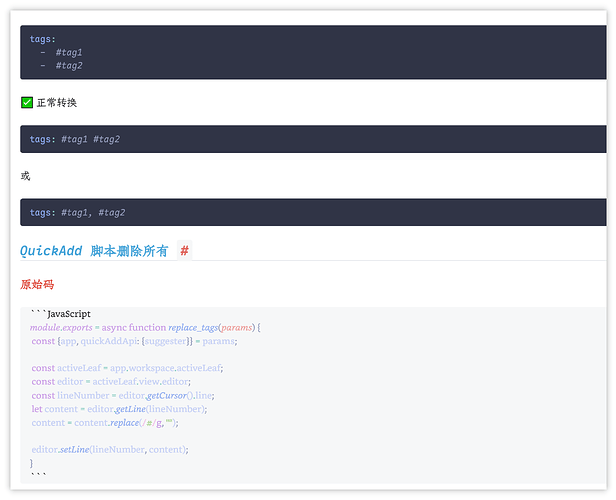
Task: Click the 'editor.setLine(lineNumber, content)' line
Action: [110, 449]
